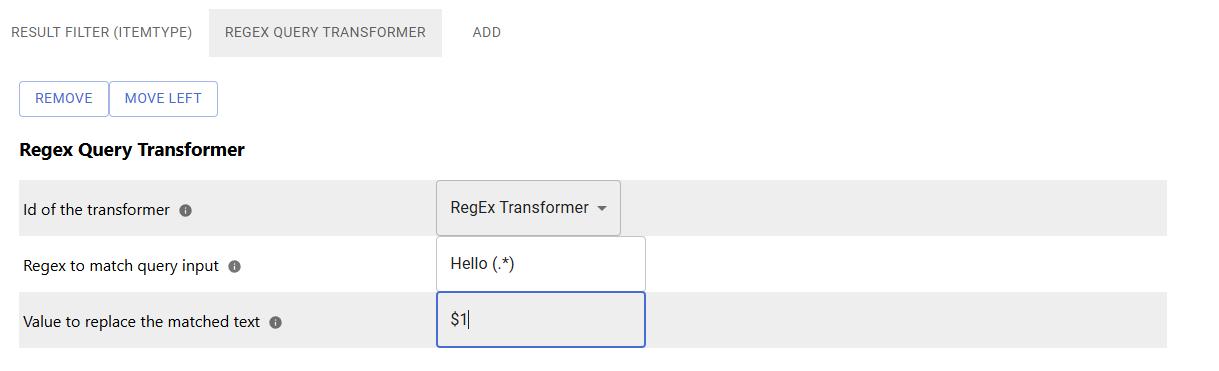Open the RegEx Transformer dropdown
1219x371 pixels.
pyautogui.click(x=528, y=208)
